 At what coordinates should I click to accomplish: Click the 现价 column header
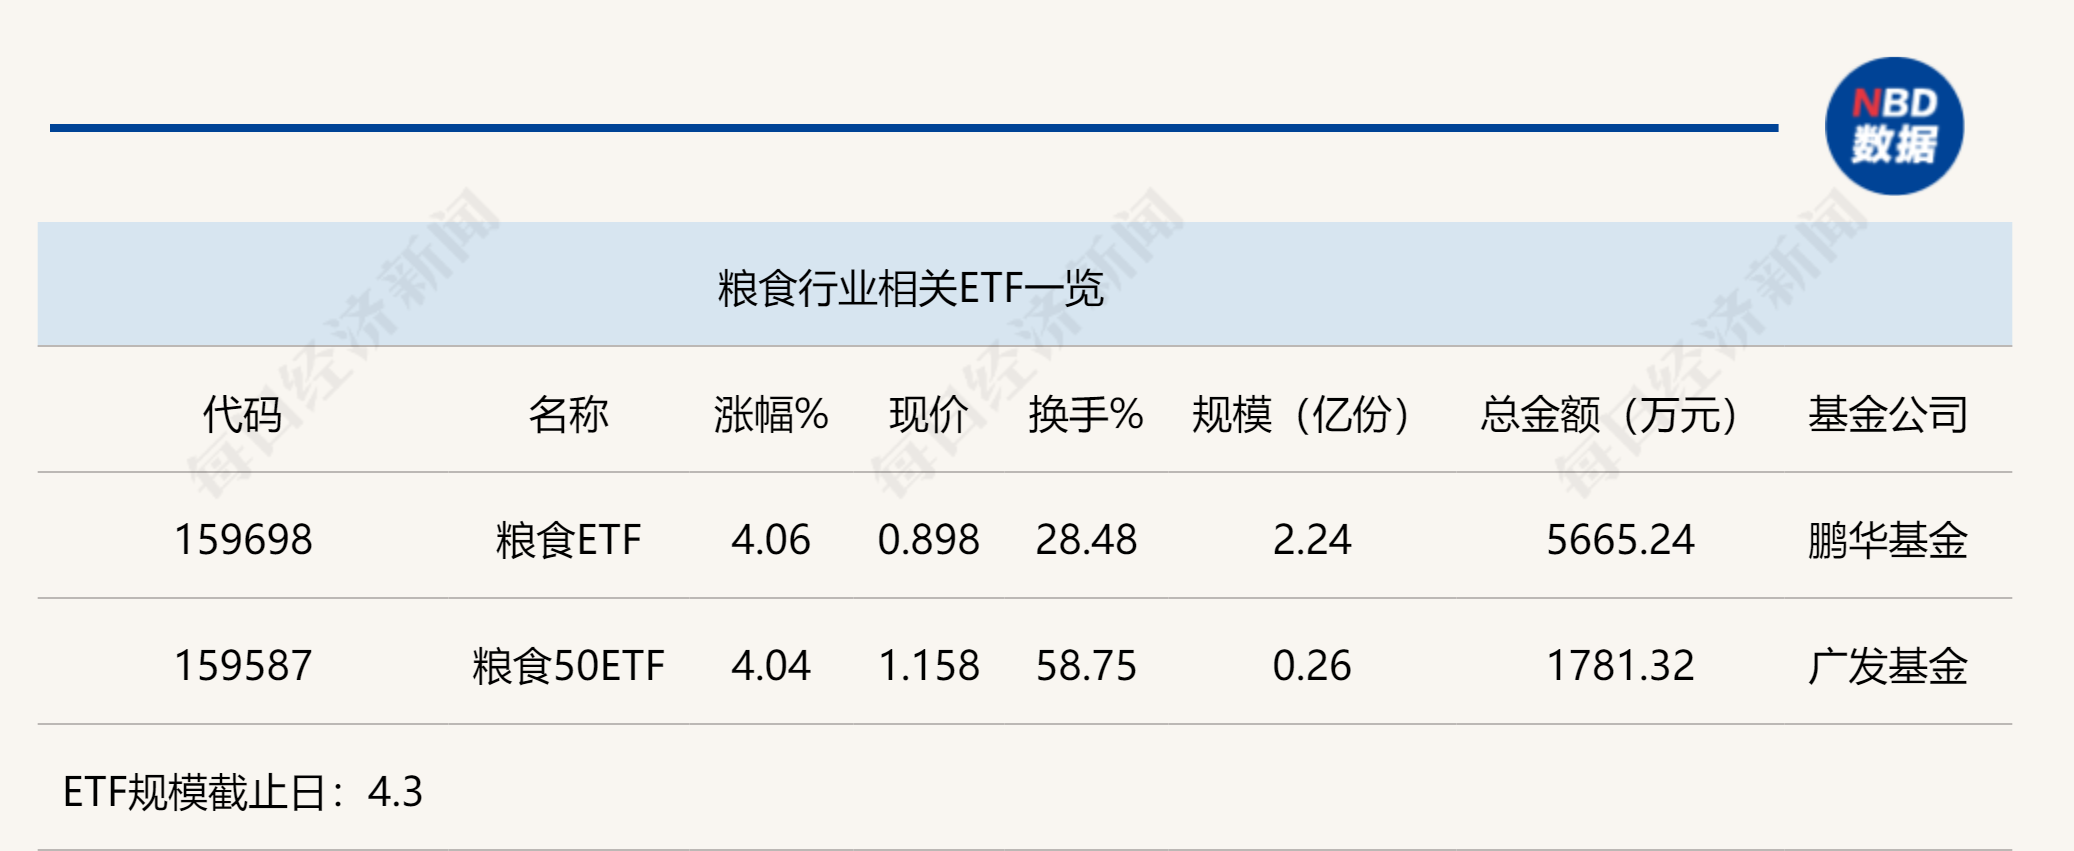928,414
